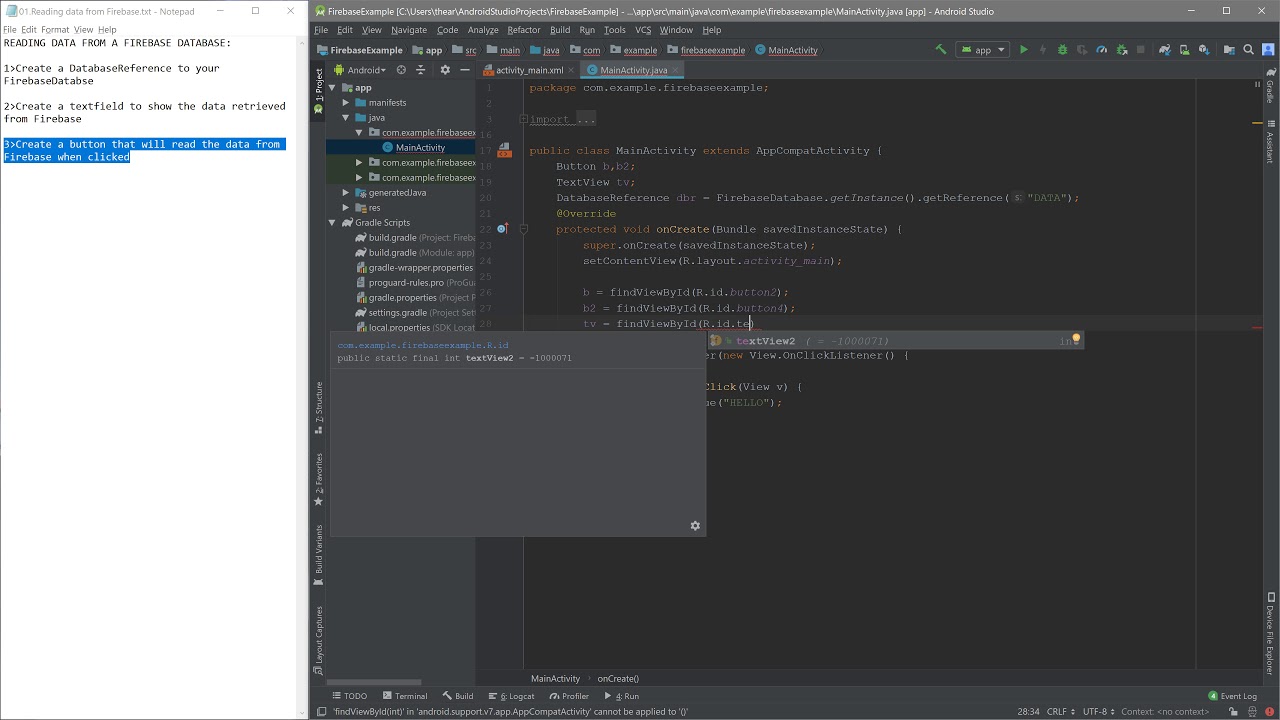Toggle the Device File Explorer side tab
This screenshot has height=720, width=1280.
tap(1271, 635)
